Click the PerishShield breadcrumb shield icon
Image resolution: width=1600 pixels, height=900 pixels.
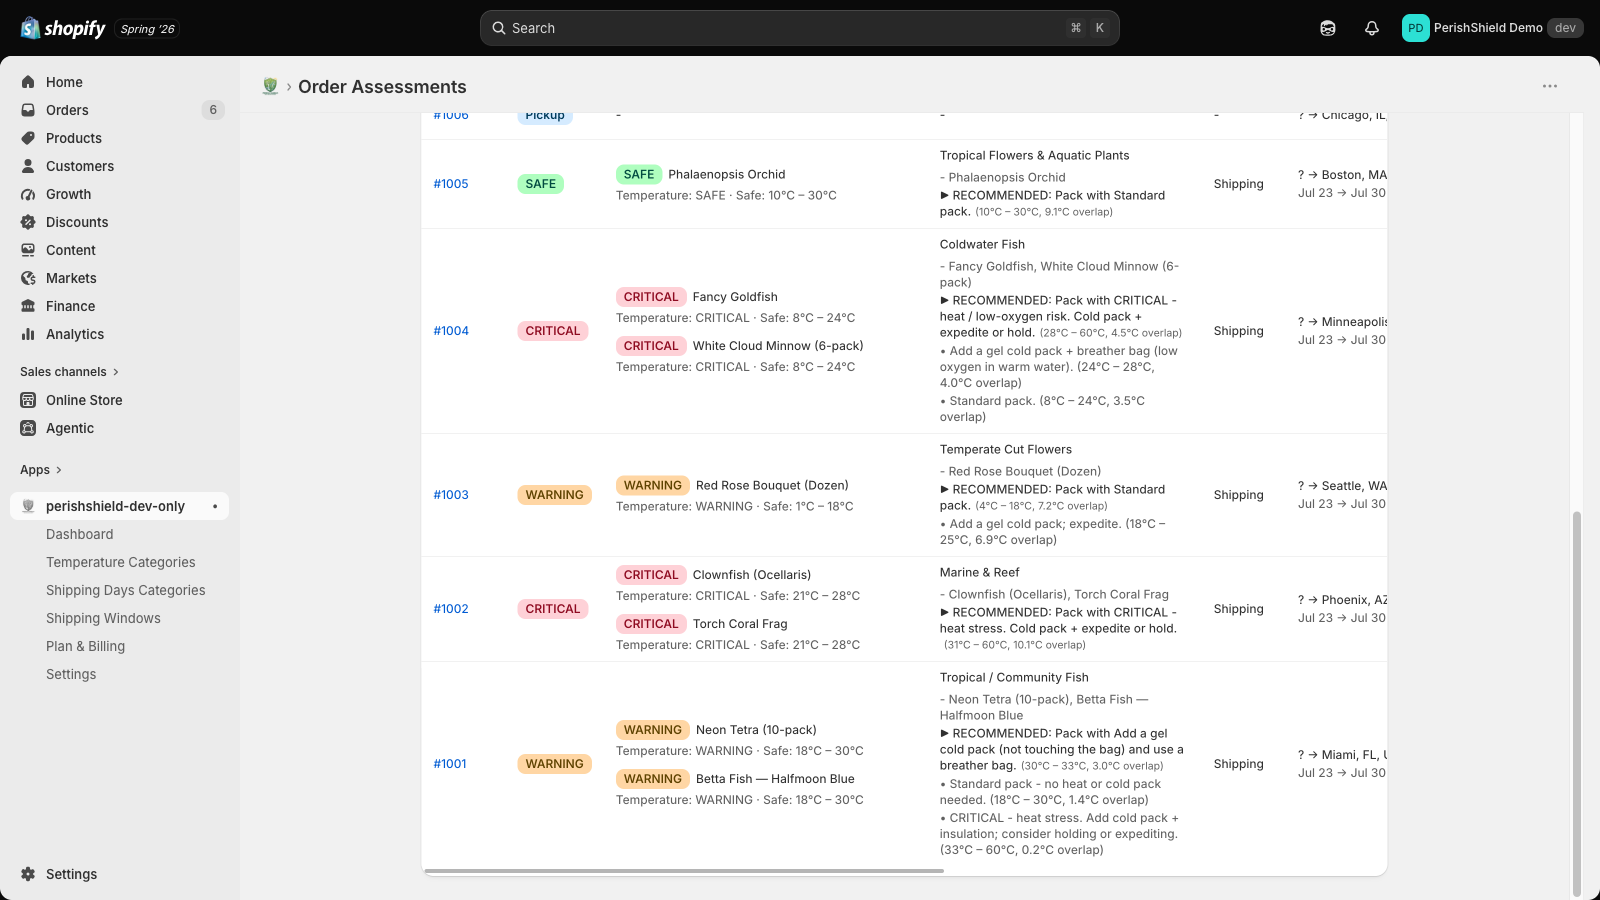[270, 87]
